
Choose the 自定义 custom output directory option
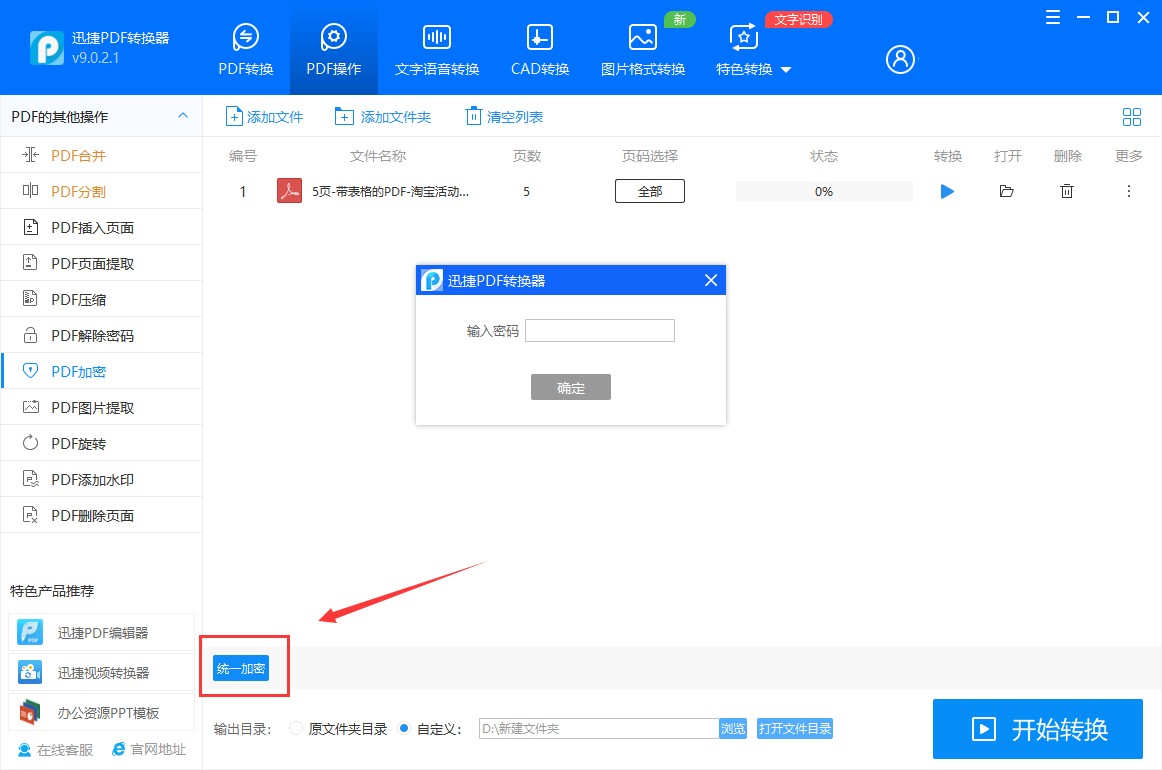pyautogui.click(x=405, y=728)
